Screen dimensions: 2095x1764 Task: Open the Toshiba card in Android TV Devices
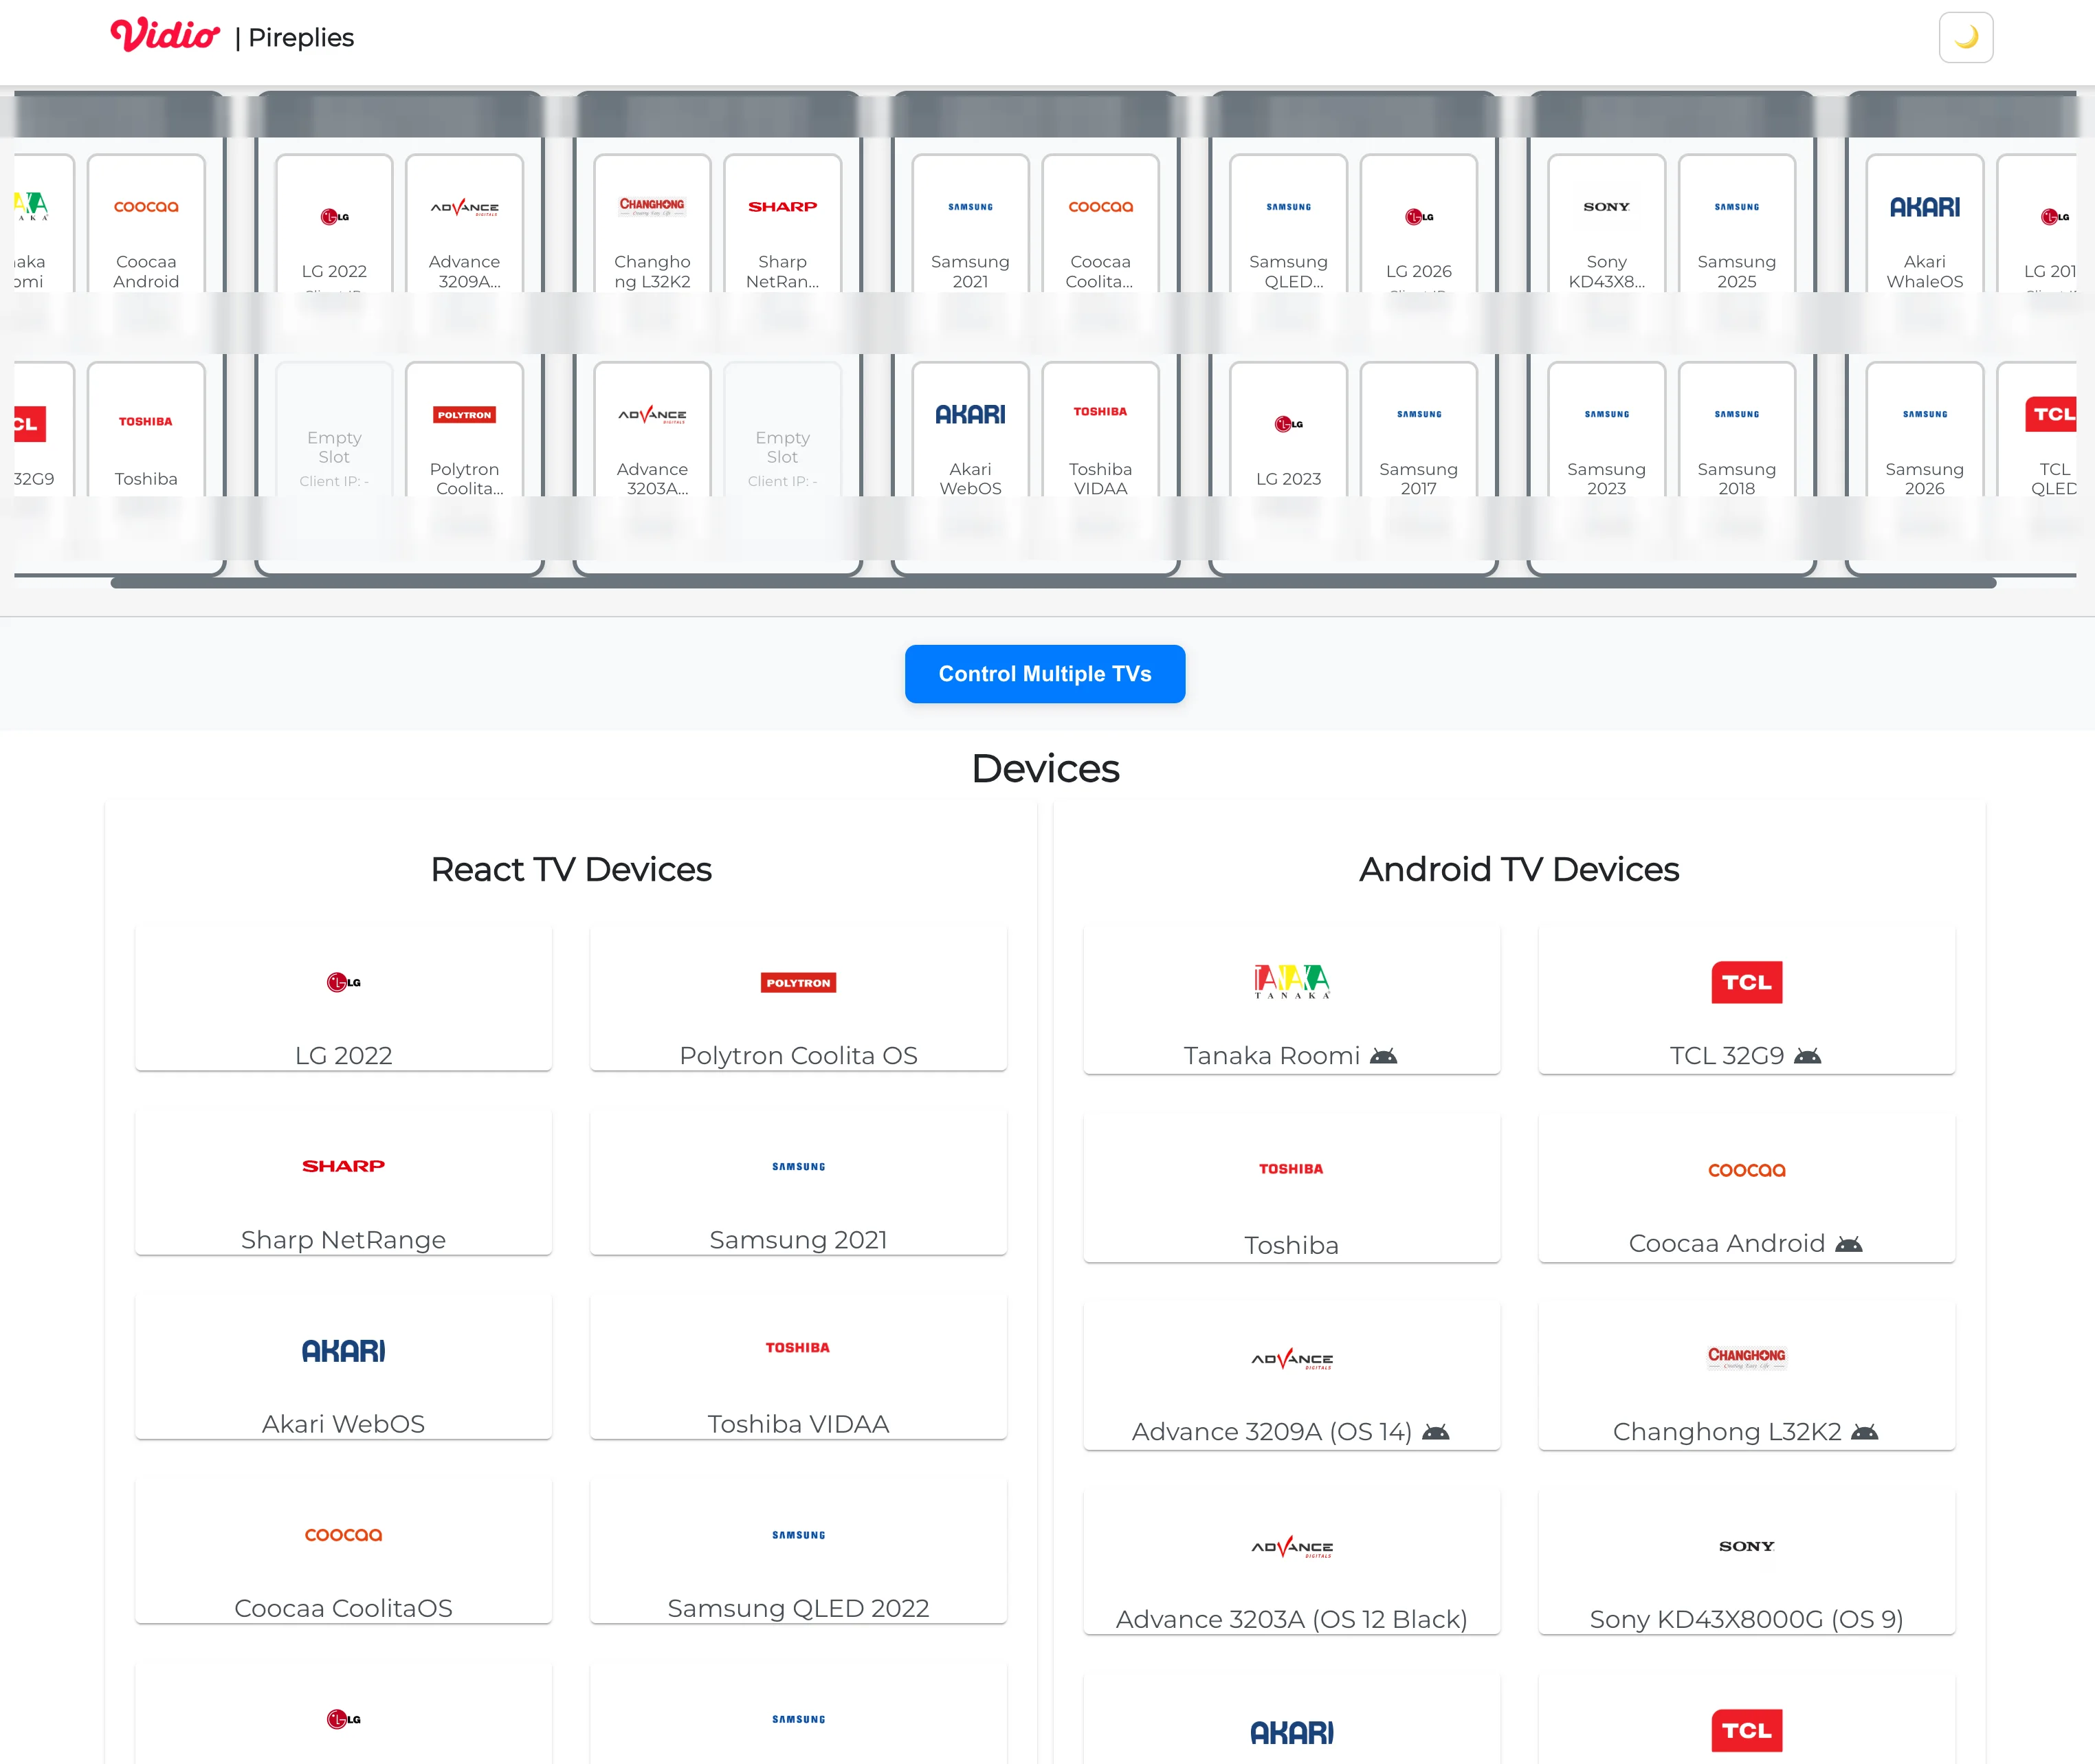click(1291, 1187)
